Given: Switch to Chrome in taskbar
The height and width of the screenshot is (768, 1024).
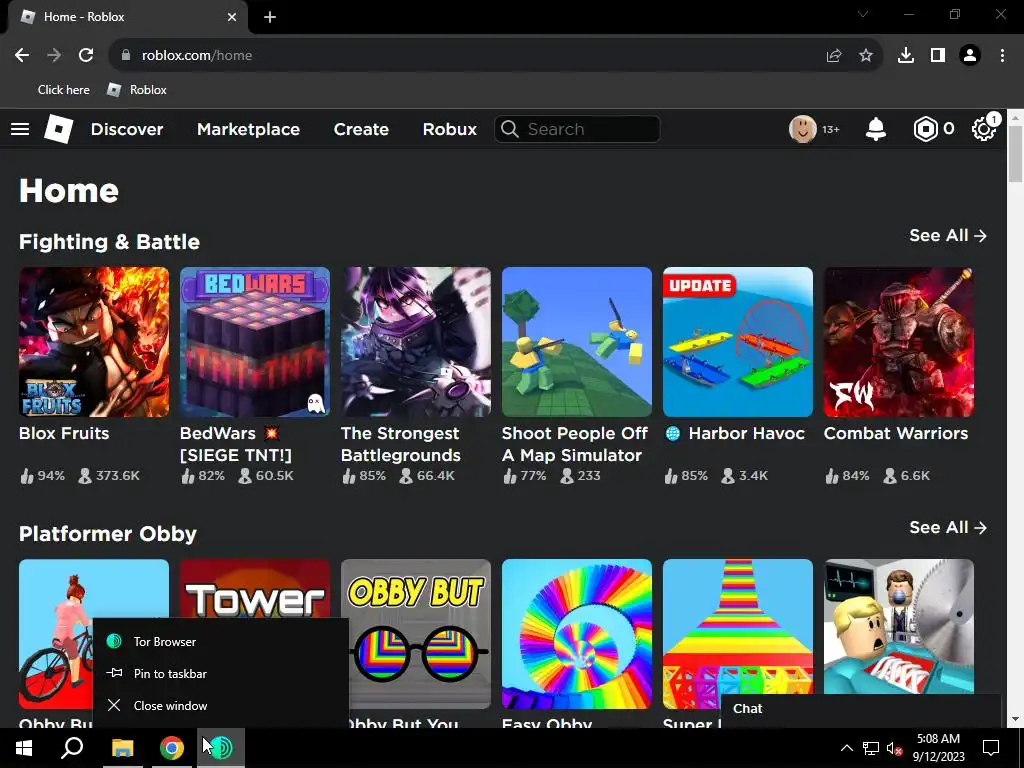Looking at the screenshot, I should click(x=172, y=748).
